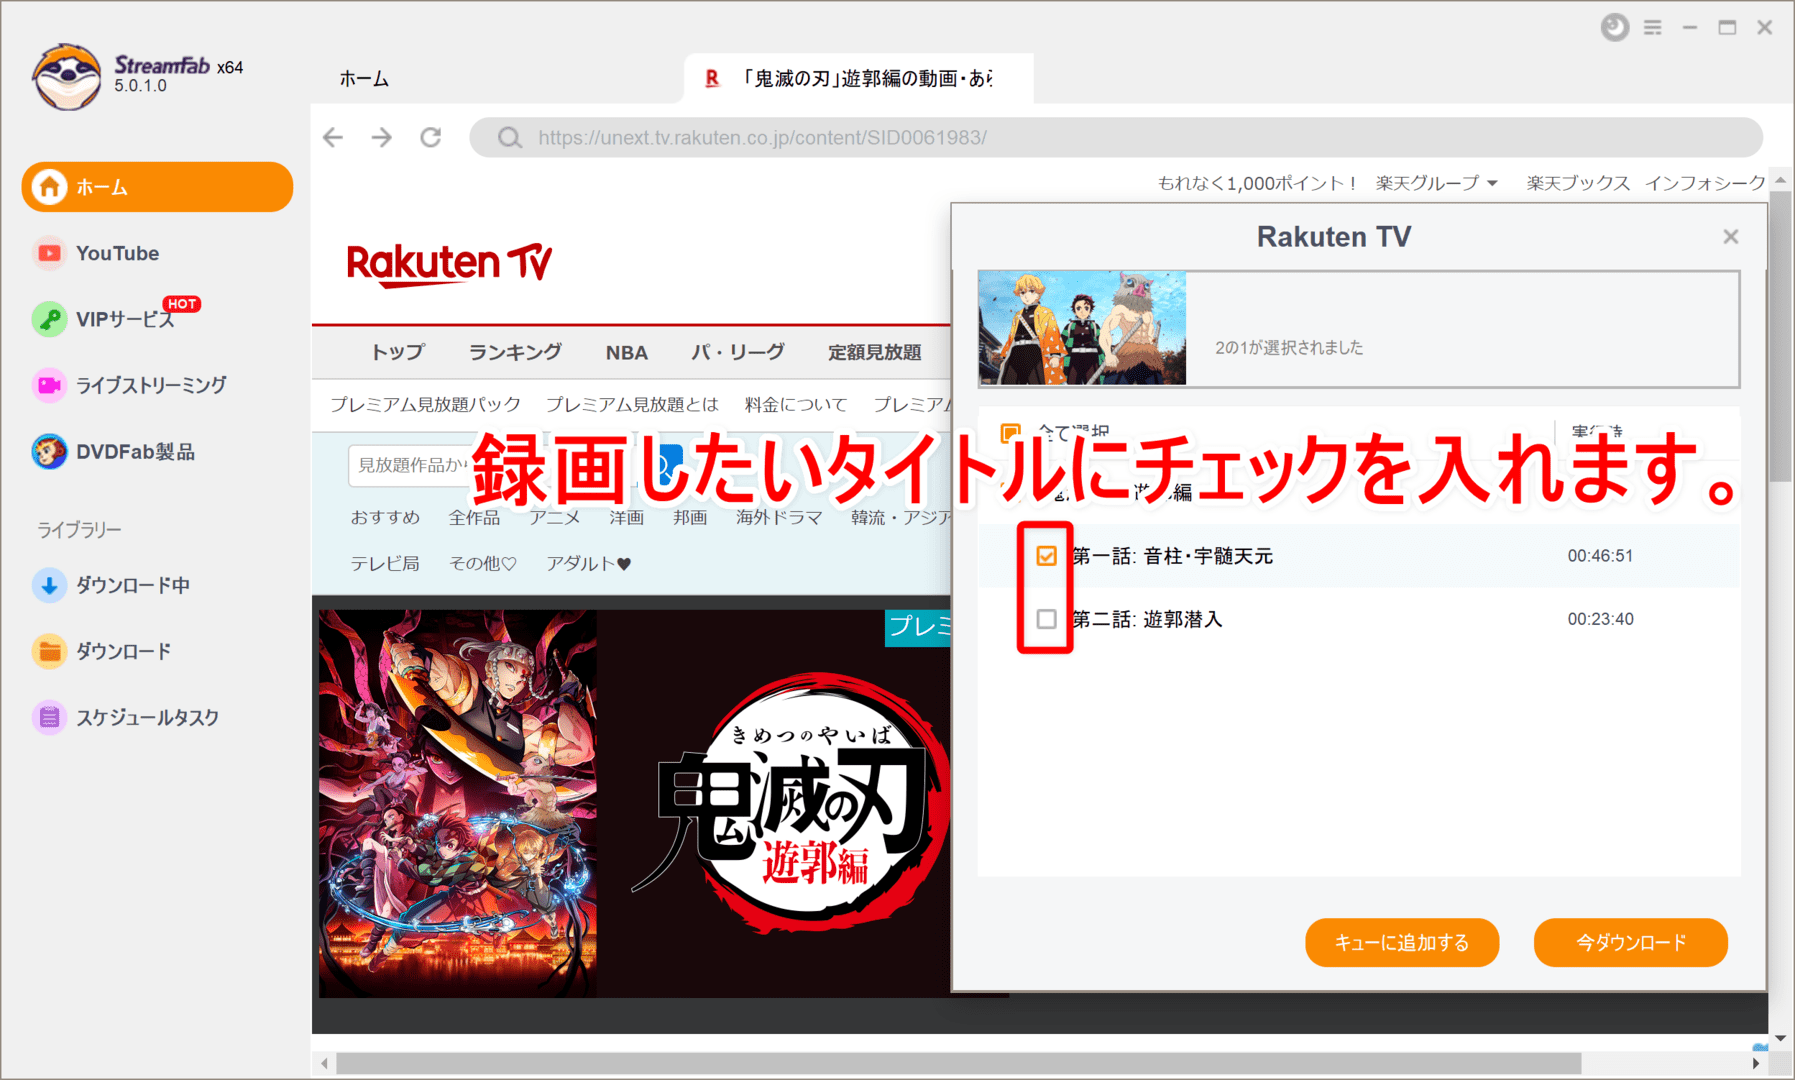Open the StreamFab hamburger menu
This screenshot has height=1080, width=1795.
pyautogui.click(x=1653, y=27)
